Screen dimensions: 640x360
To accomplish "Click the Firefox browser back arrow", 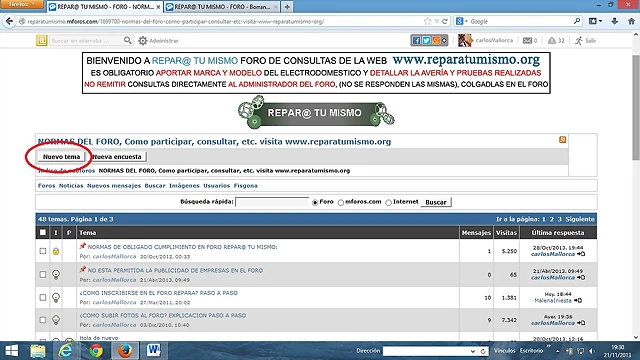I will [x=9, y=21].
